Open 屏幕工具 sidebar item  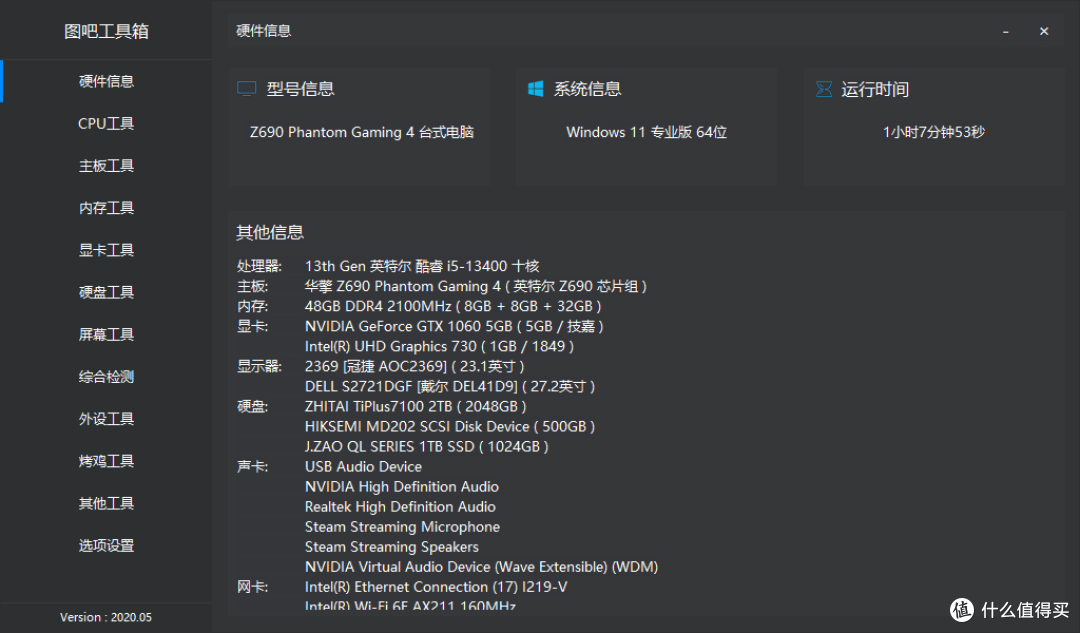click(x=106, y=334)
